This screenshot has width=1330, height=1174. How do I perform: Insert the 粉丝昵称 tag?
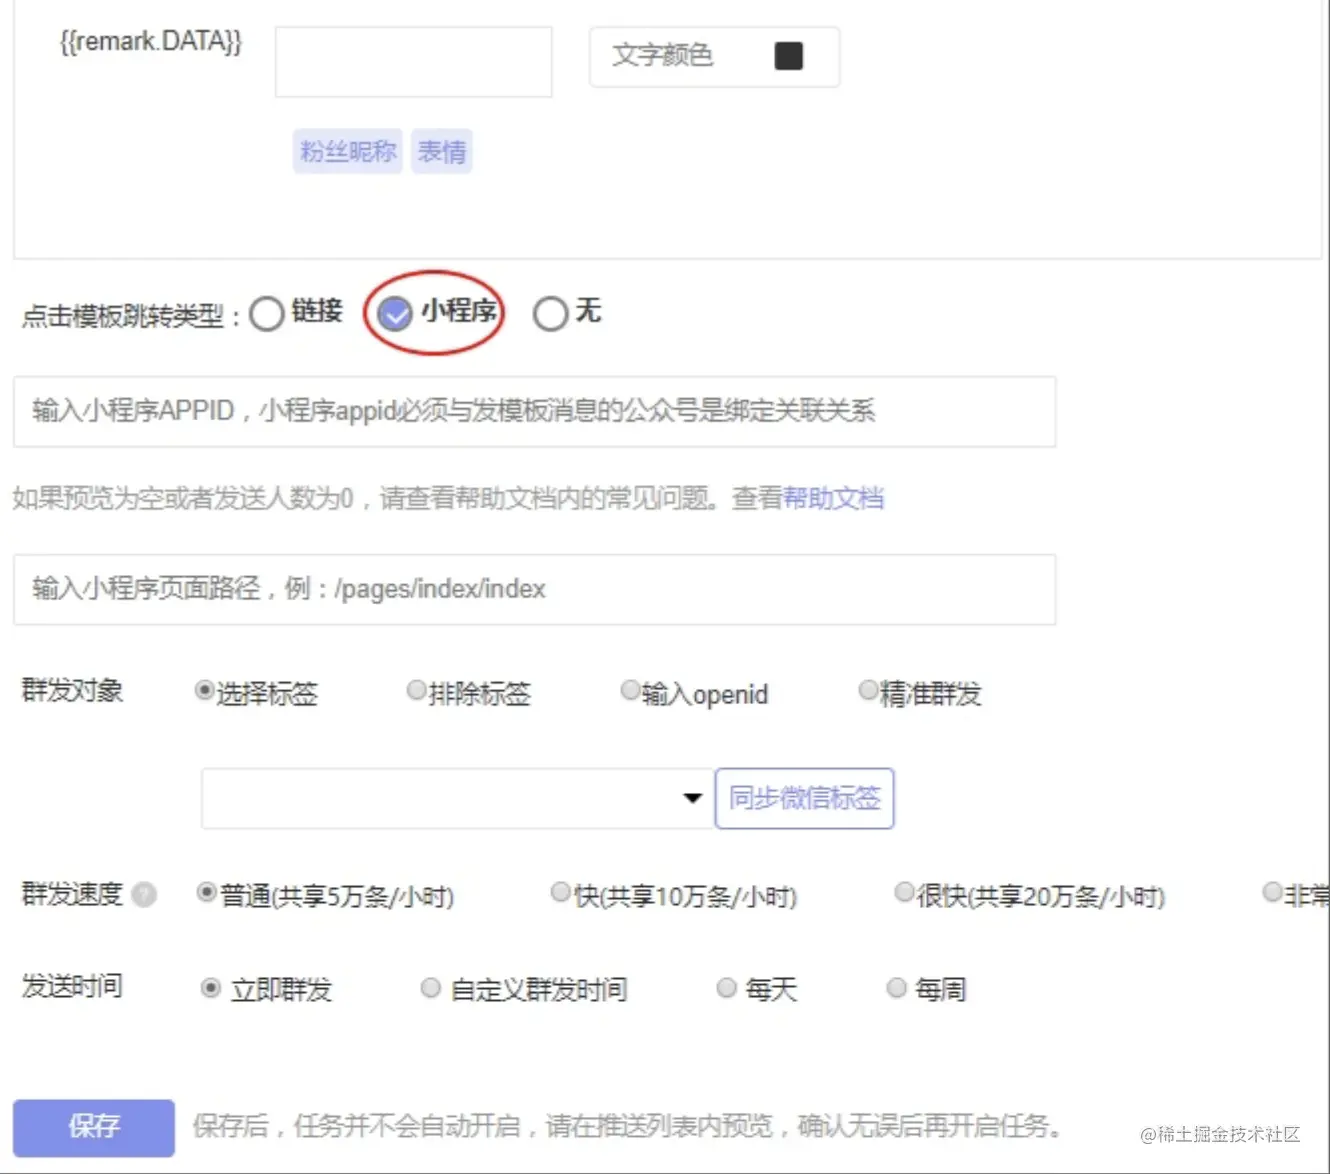click(x=348, y=151)
